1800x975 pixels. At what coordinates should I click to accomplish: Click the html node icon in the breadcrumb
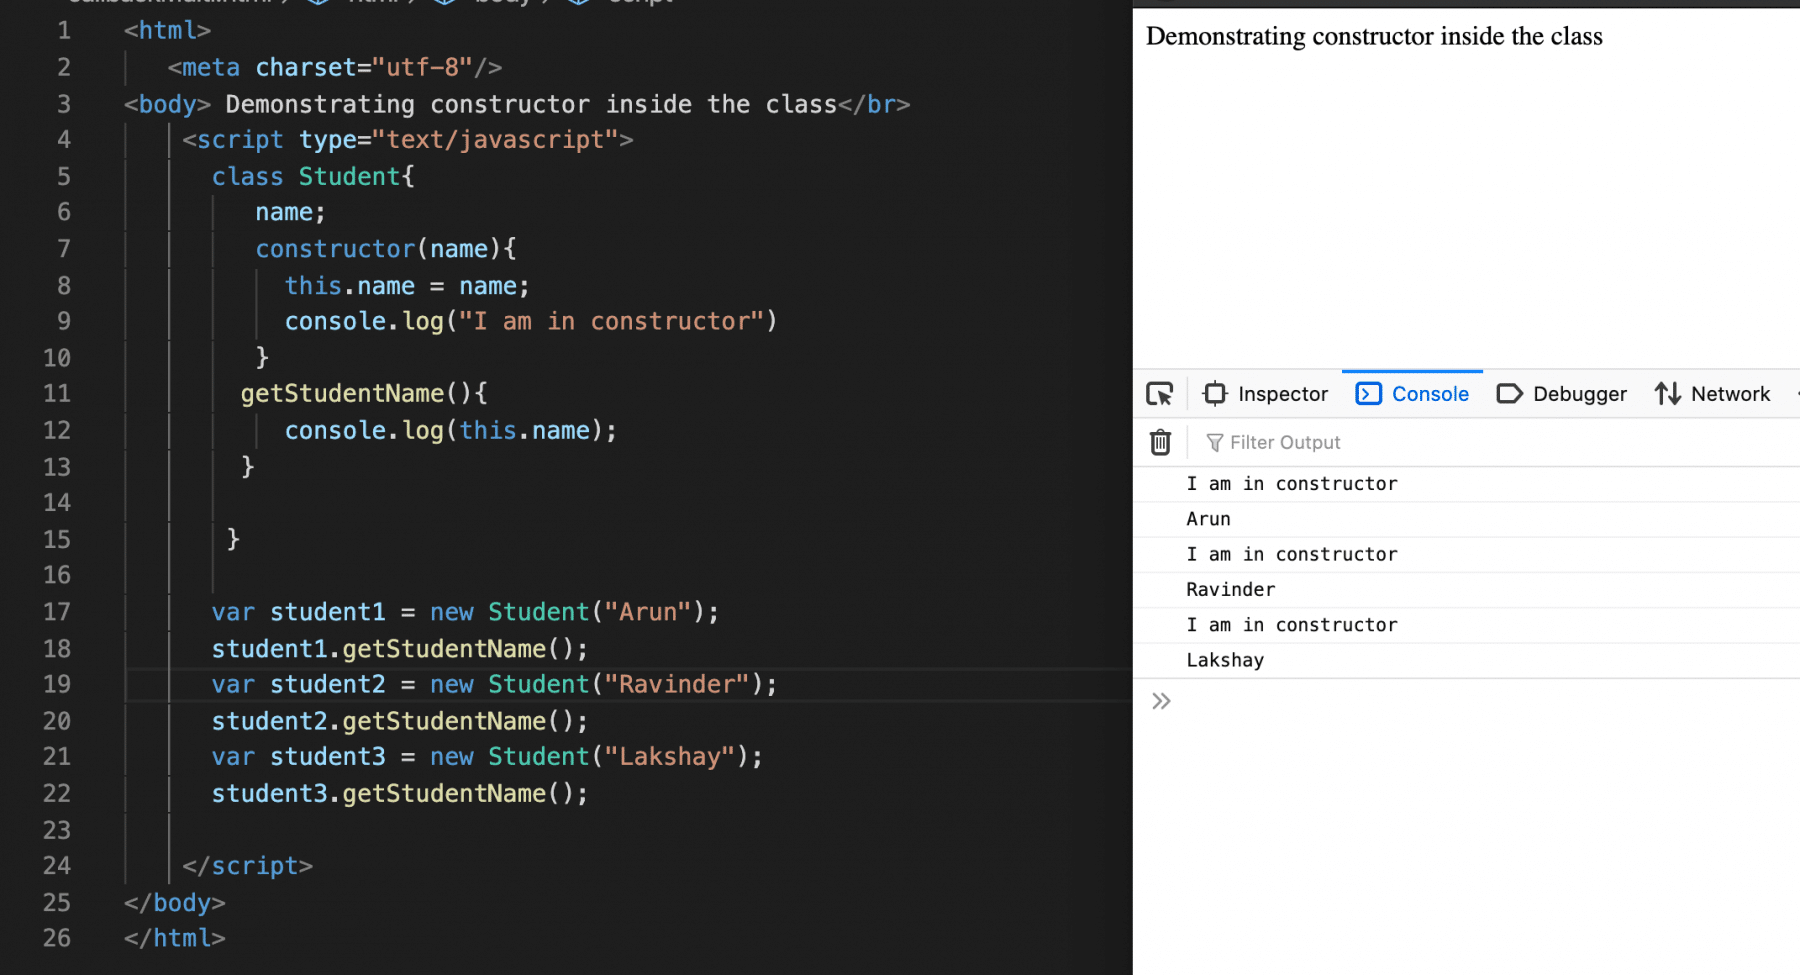318,2
